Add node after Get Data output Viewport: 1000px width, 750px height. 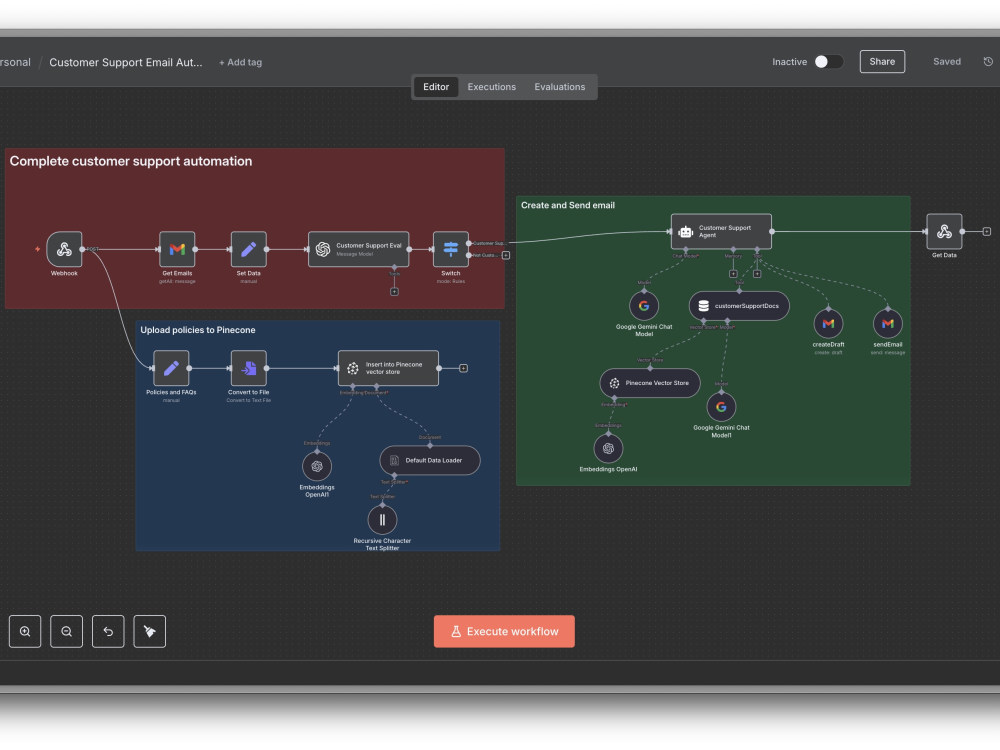pos(987,232)
